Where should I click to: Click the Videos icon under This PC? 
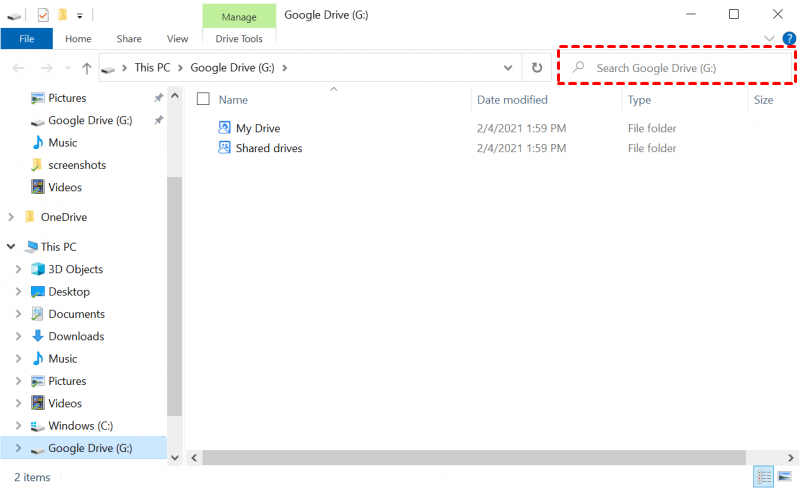tap(37, 403)
